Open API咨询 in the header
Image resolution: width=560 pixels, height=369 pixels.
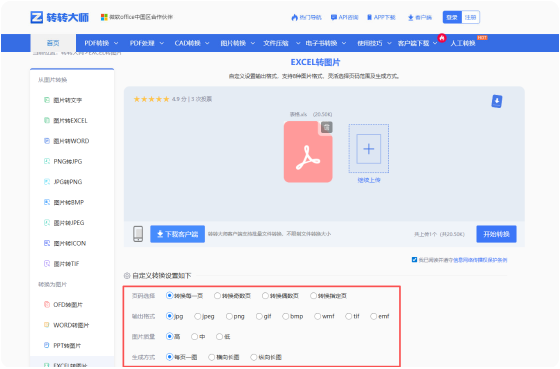click(x=345, y=17)
